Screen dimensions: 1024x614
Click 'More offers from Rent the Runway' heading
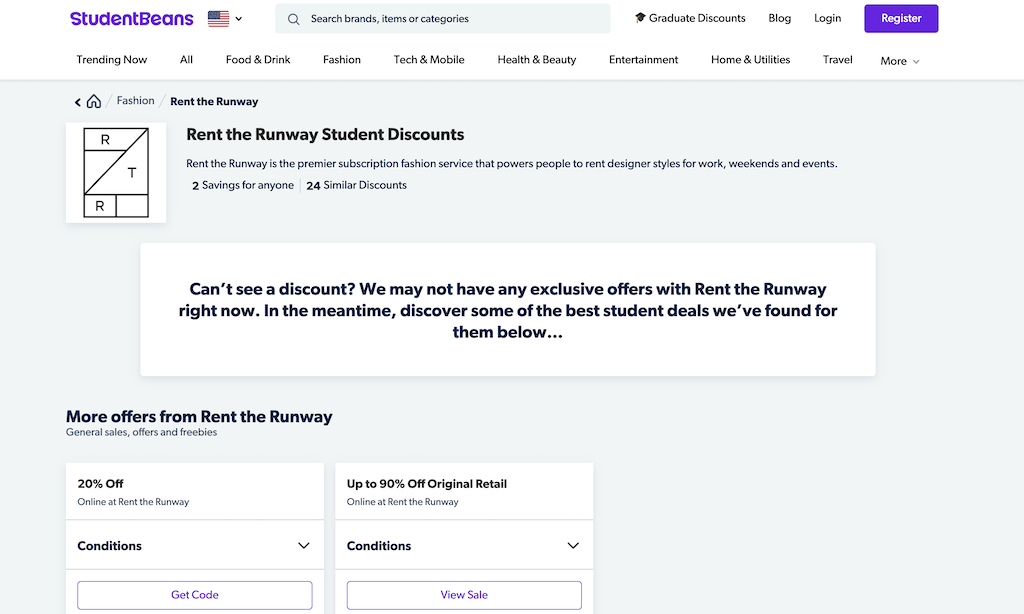pyautogui.click(x=199, y=417)
